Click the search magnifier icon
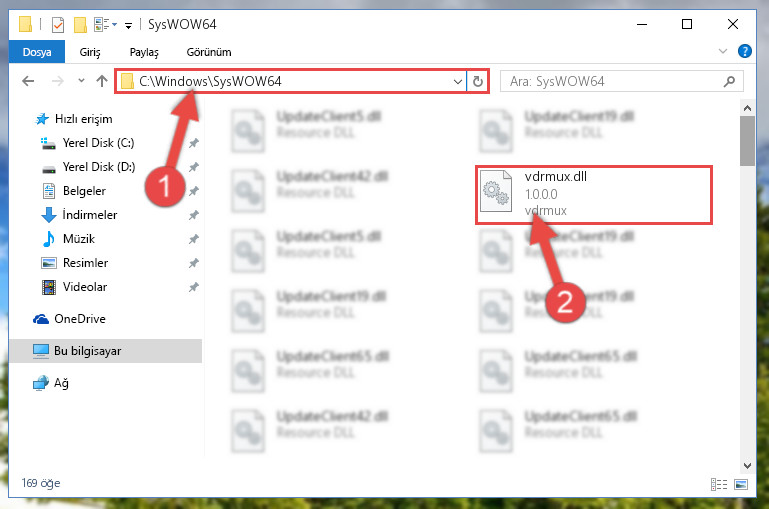 [729, 81]
